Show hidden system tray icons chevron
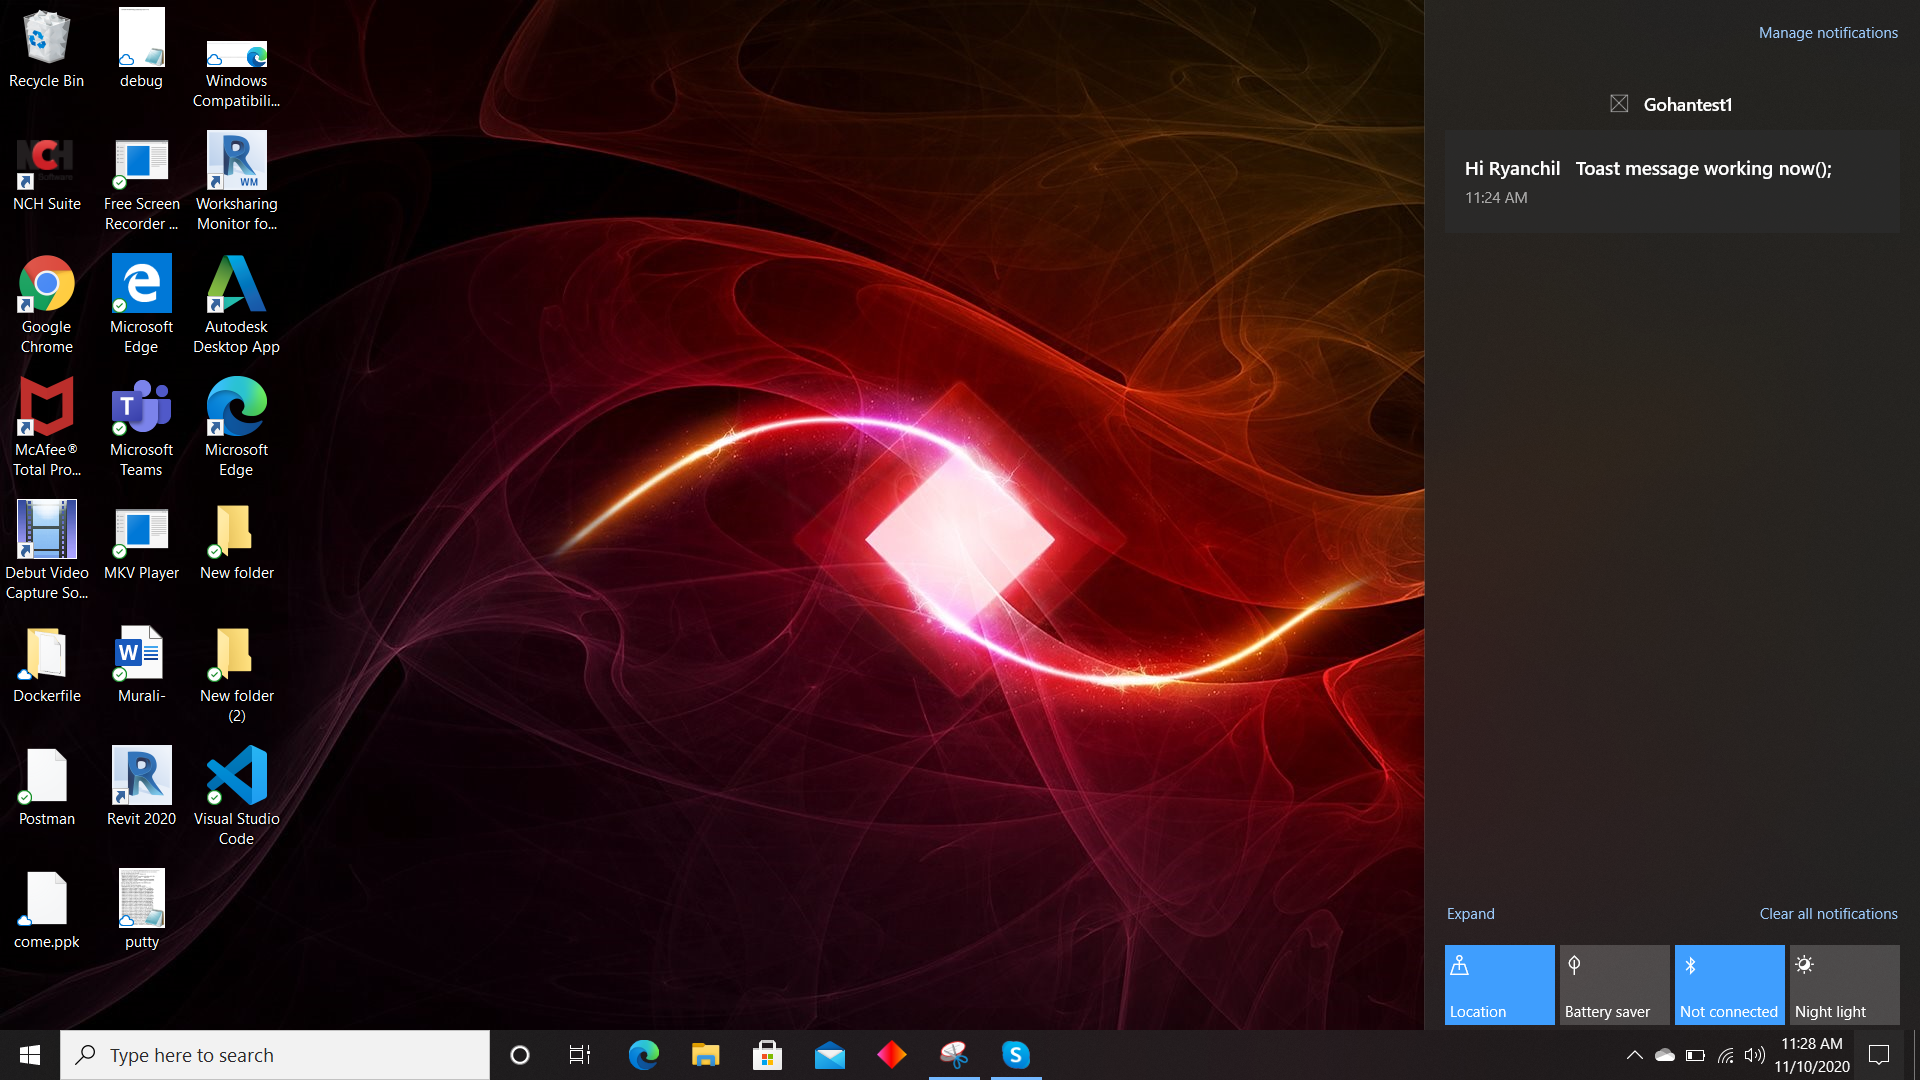This screenshot has width=1920, height=1080. 1634,1055
